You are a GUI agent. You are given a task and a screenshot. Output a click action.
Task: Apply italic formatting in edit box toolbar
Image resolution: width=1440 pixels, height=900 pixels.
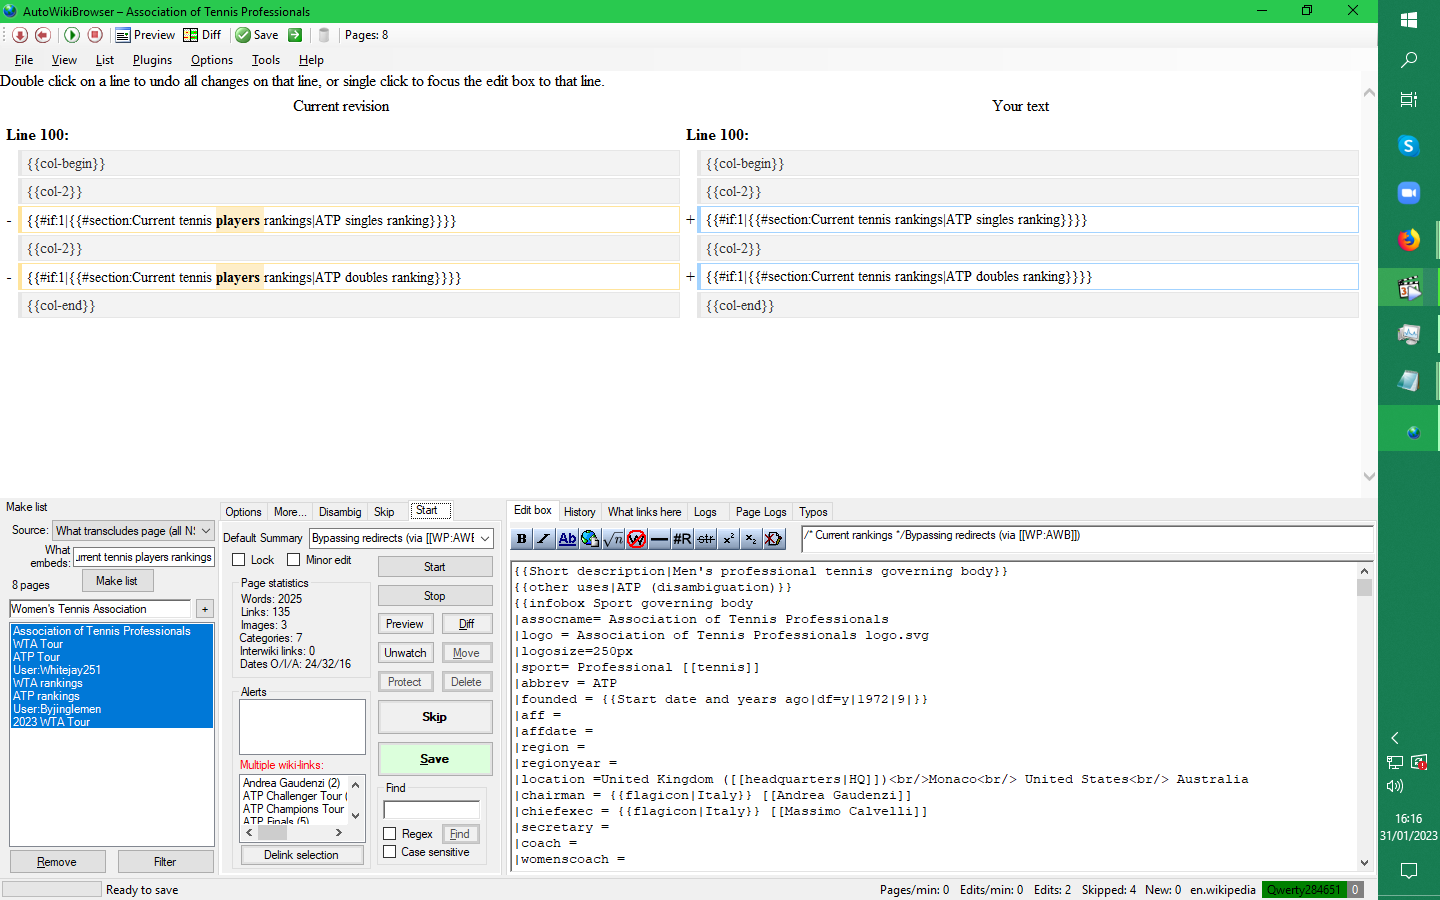click(544, 539)
